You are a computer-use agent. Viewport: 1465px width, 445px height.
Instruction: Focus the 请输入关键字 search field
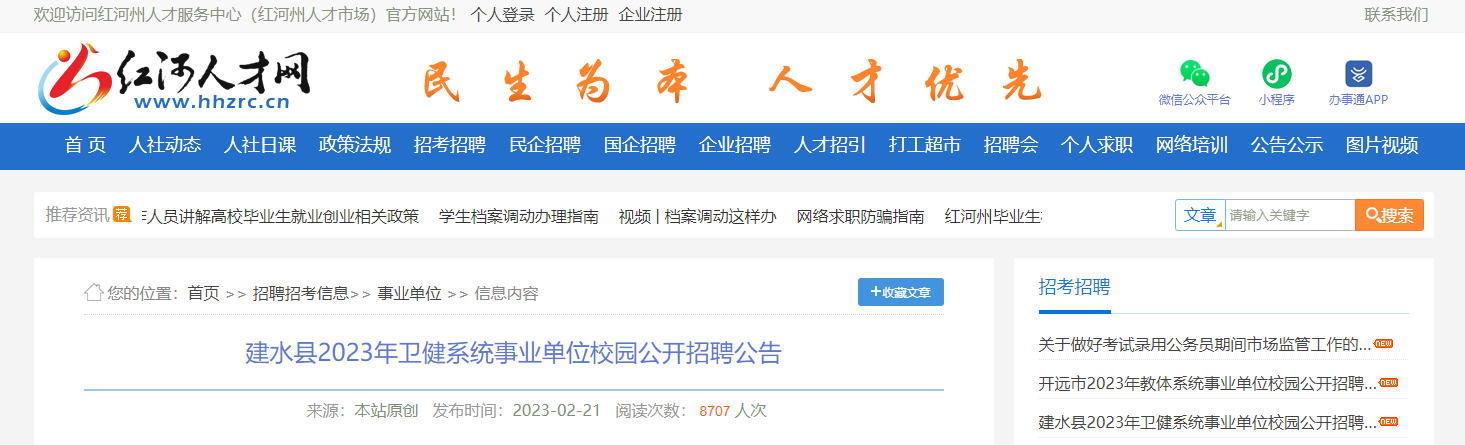[x=1290, y=215]
